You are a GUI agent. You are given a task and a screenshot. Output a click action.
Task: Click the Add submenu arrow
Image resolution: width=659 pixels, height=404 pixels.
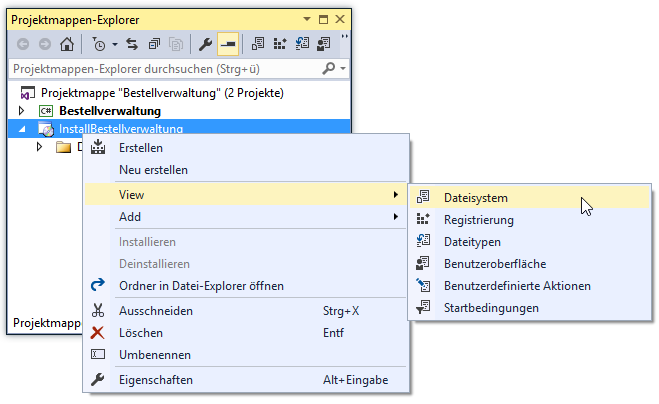[x=395, y=217]
